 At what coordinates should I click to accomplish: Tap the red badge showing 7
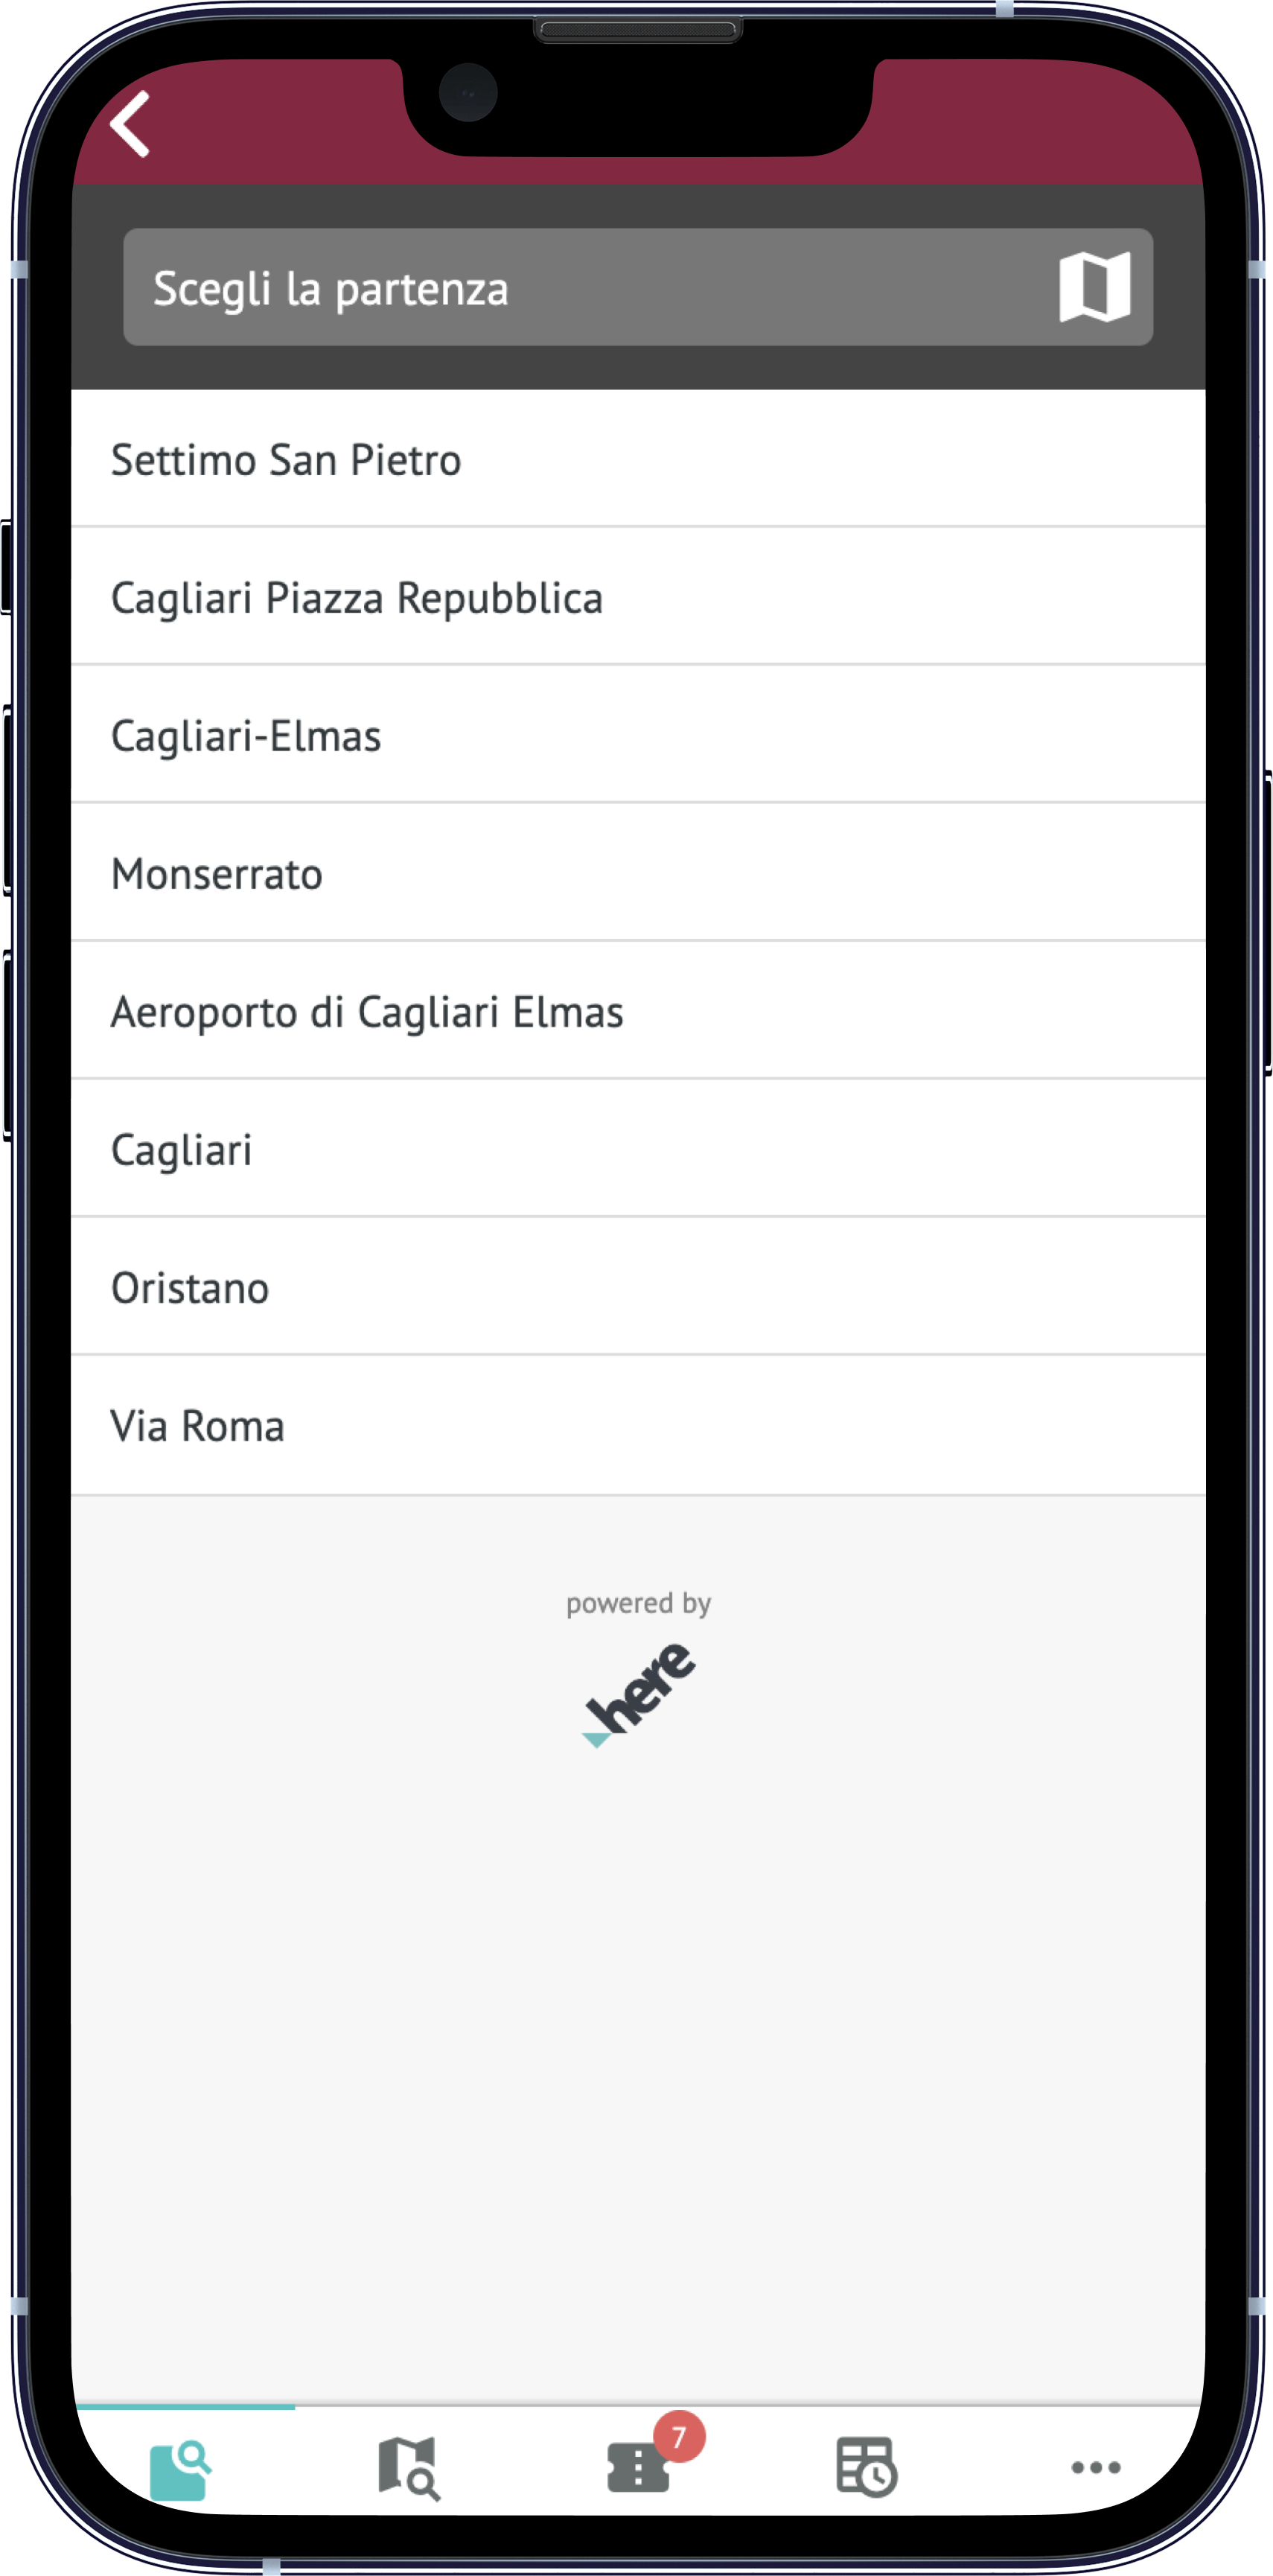(x=679, y=2437)
